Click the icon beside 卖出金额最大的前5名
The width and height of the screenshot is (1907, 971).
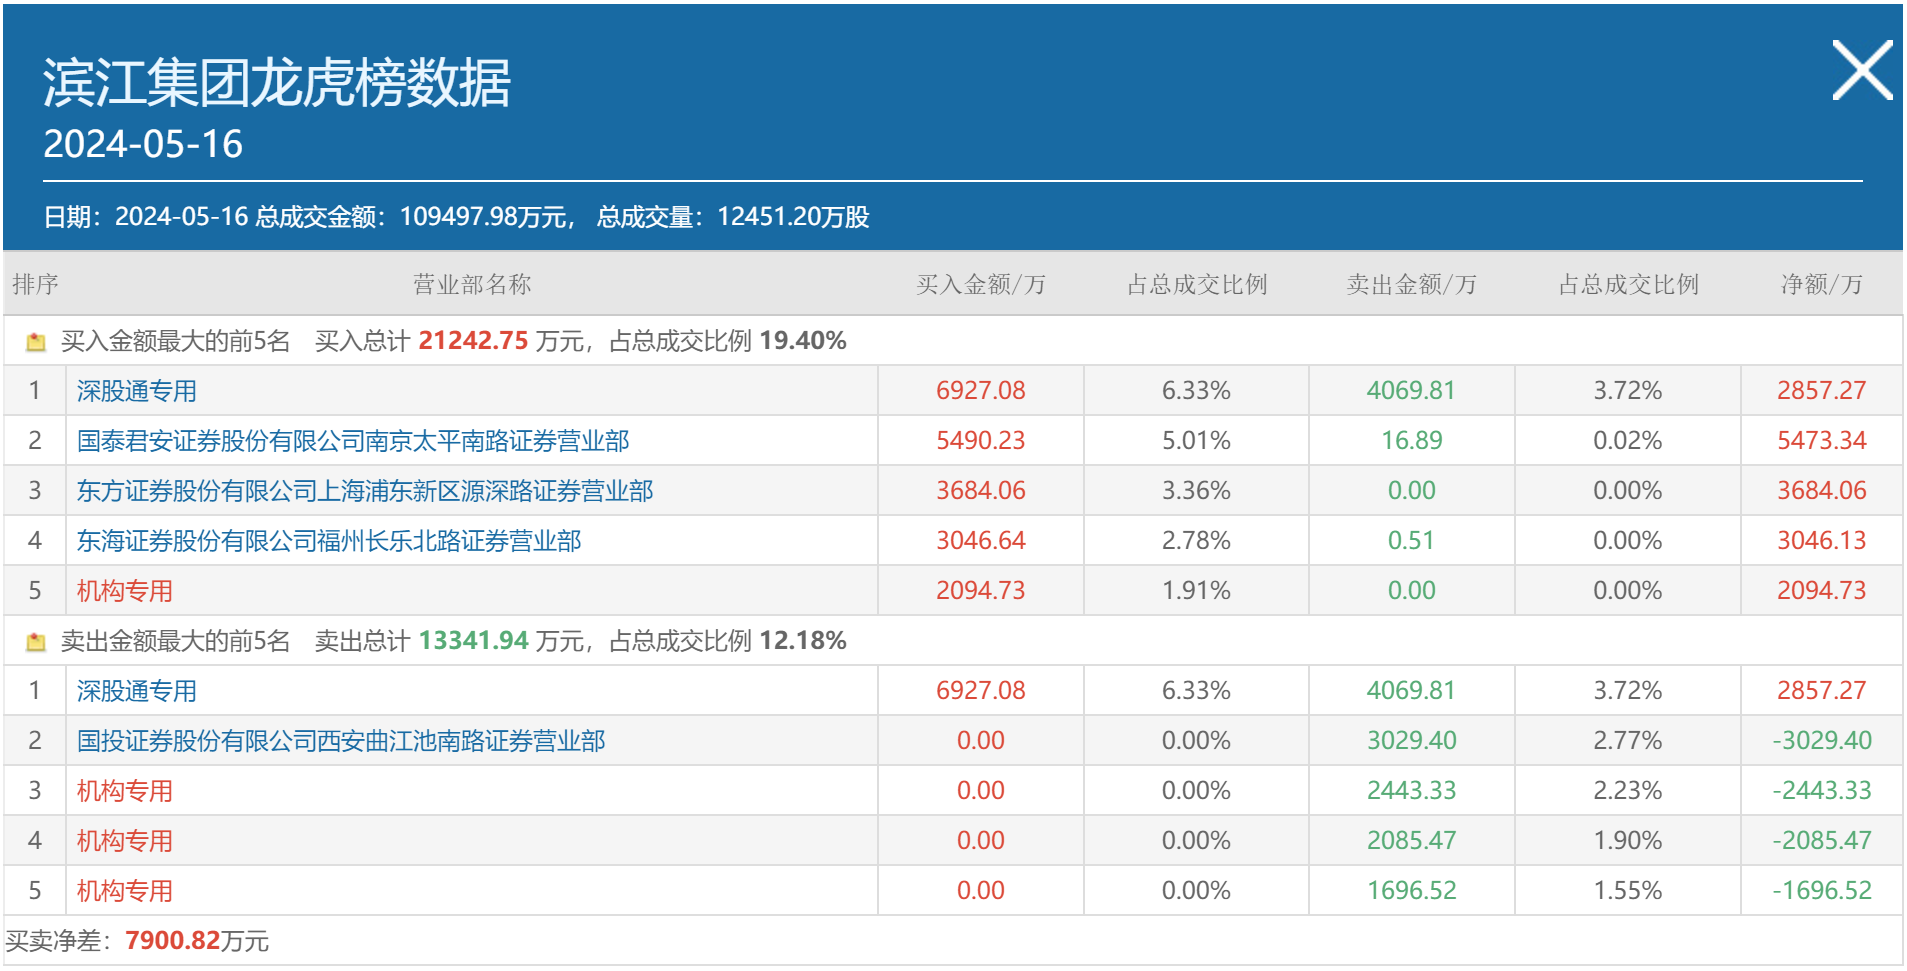click(x=36, y=642)
